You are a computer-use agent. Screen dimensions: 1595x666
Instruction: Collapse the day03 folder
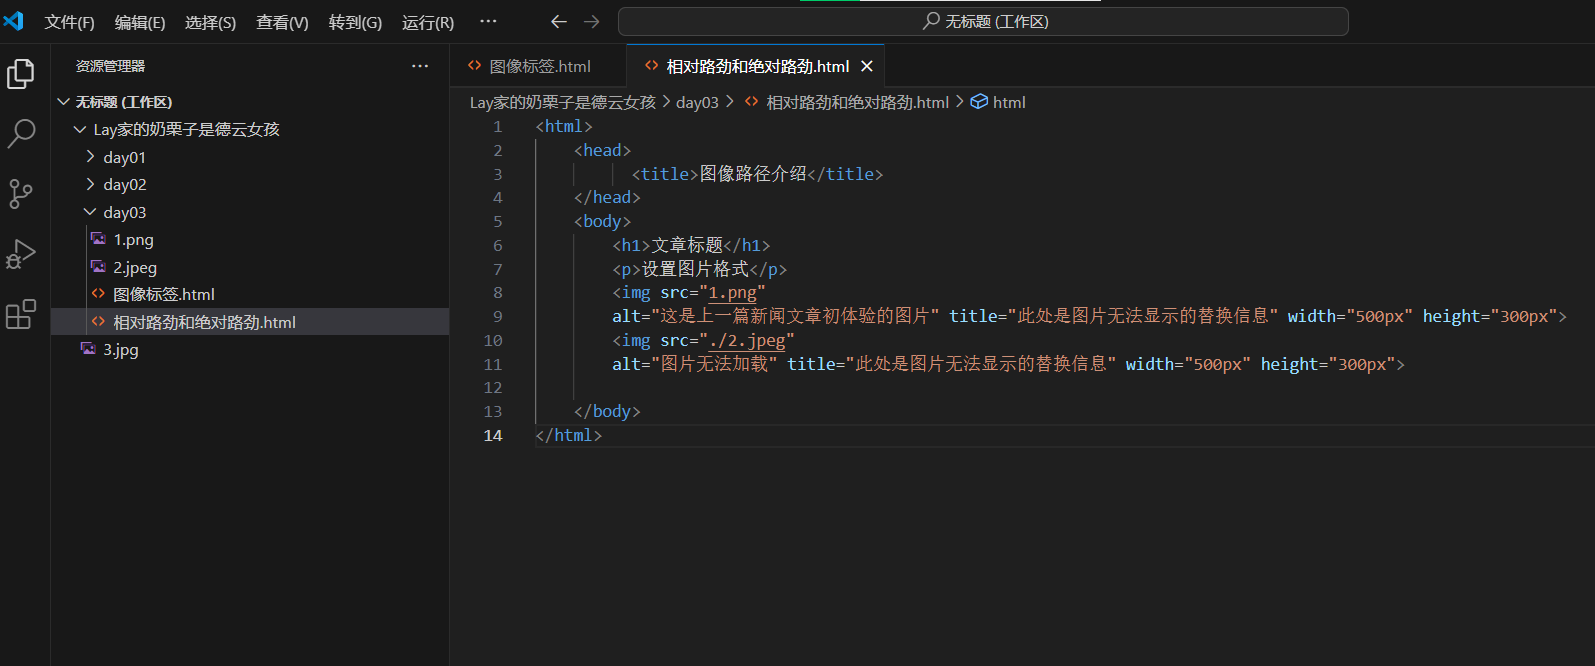(124, 212)
